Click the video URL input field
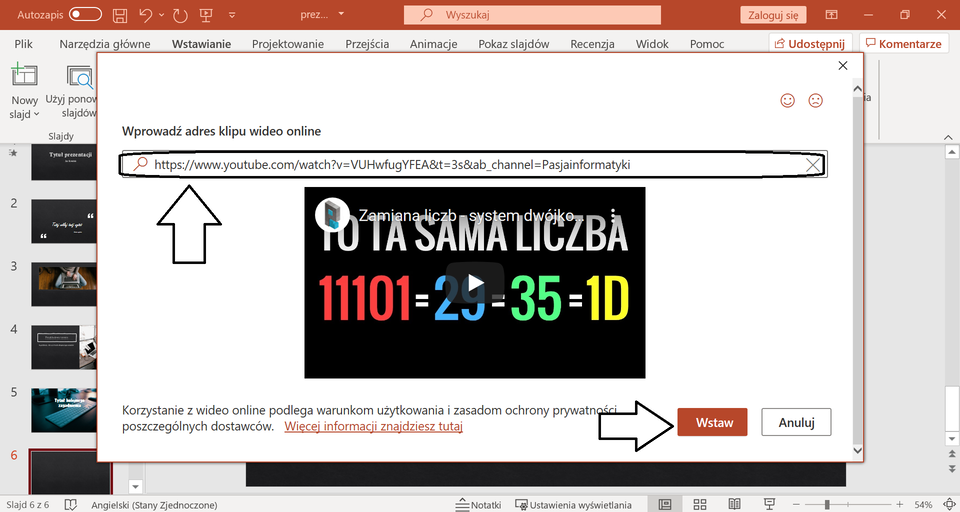960x512 pixels. click(474, 164)
